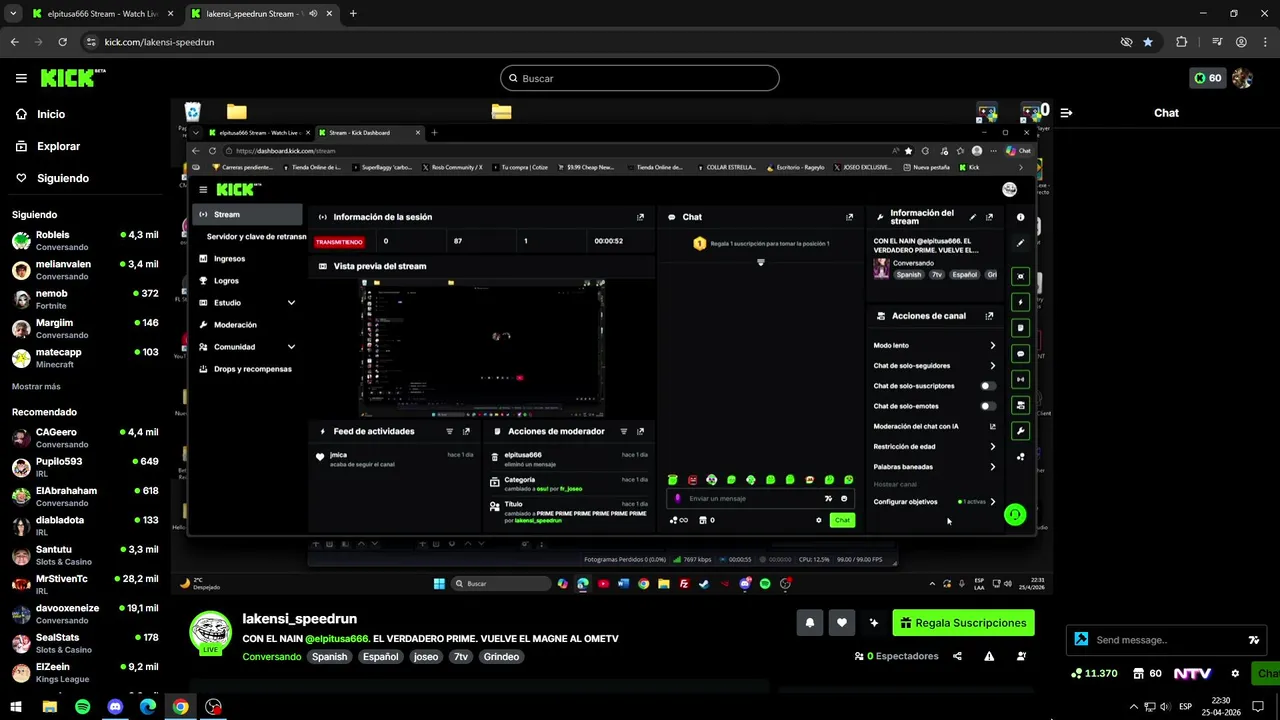1280x720 pixels.
Task: Open the melianvalen followed channel
Action: (x=85, y=270)
